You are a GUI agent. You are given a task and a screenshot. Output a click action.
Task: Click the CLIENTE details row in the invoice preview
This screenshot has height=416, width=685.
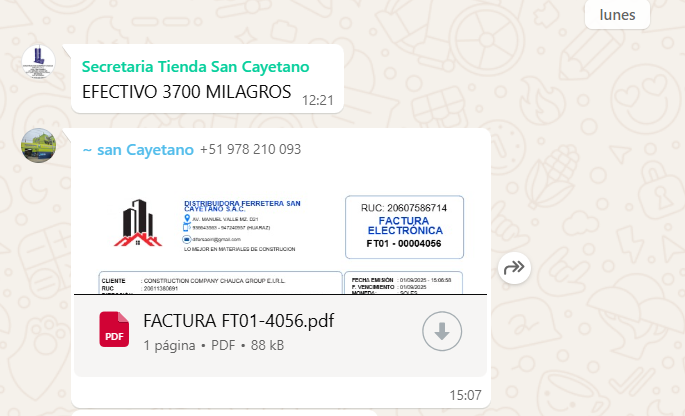click(221, 281)
